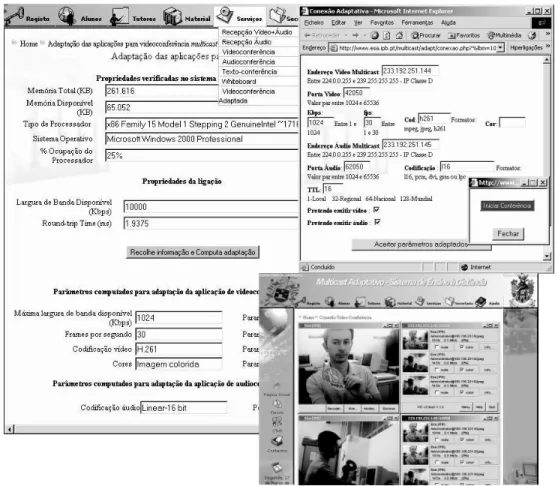Click the page icon inside the Endereço address bar
558x486 pixels.
334,48
